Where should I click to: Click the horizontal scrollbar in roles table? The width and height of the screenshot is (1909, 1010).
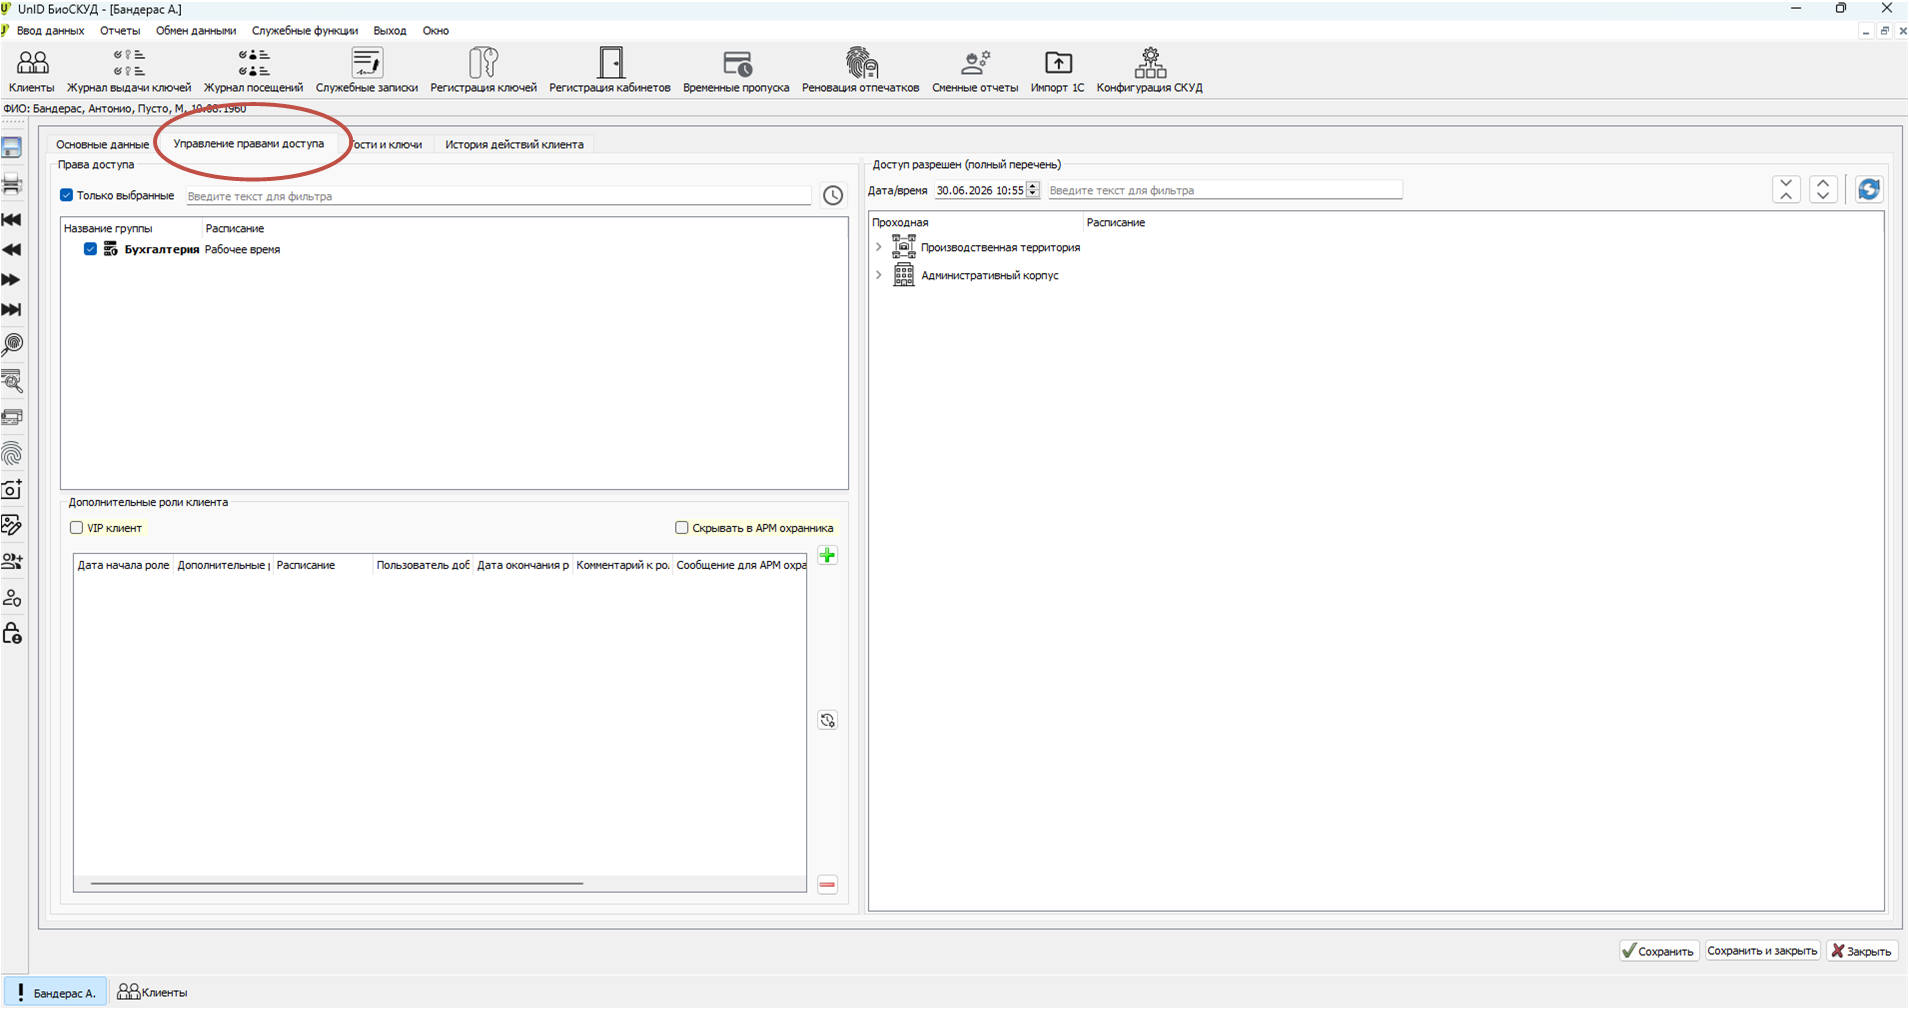pos(337,884)
